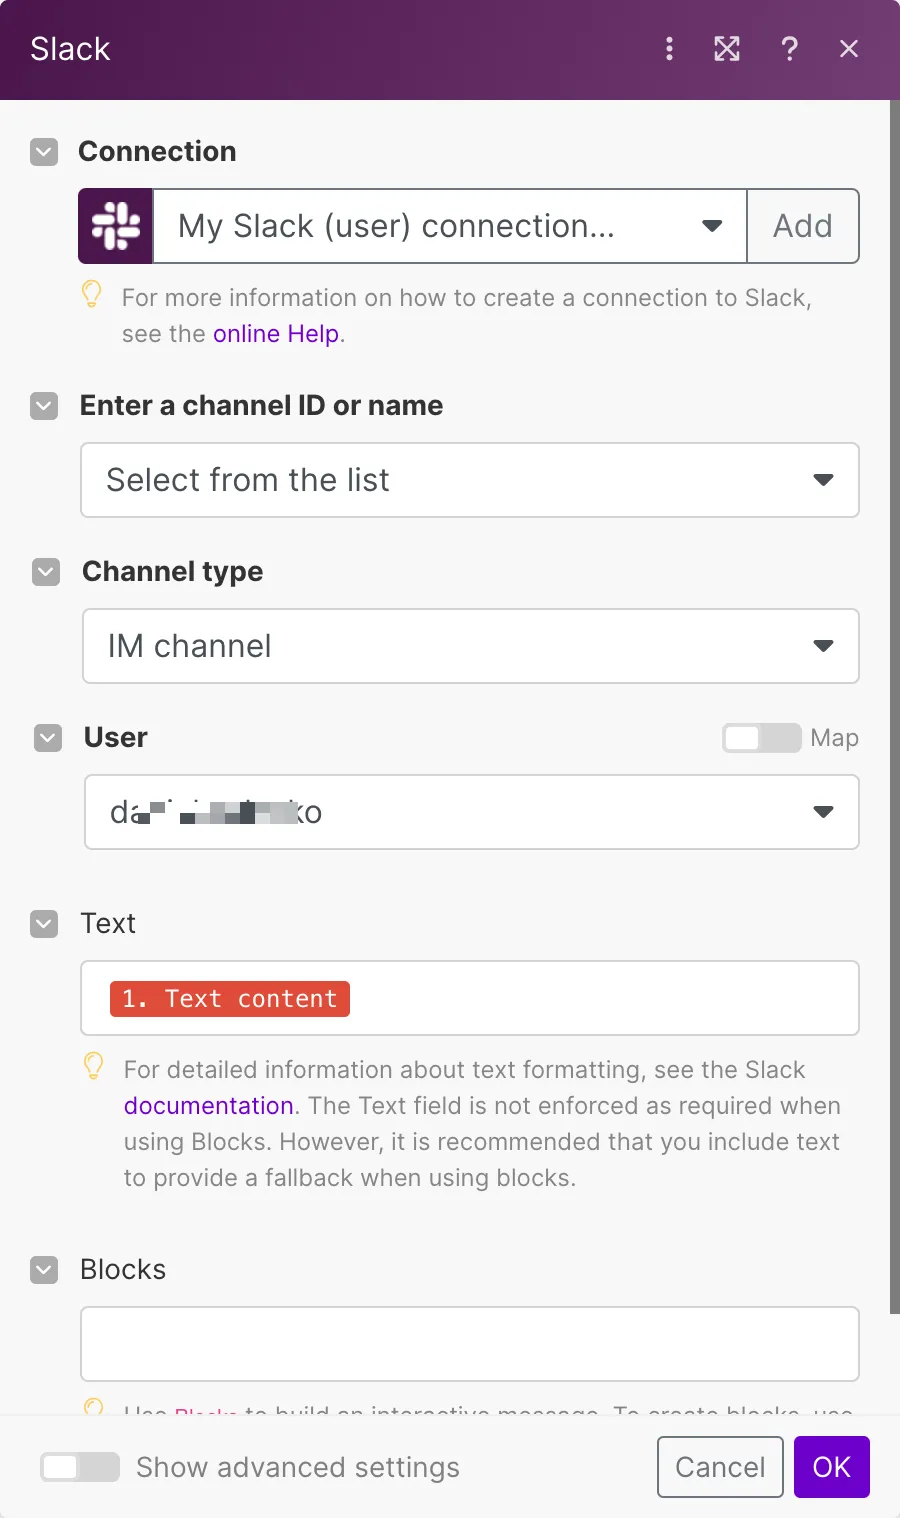The width and height of the screenshot is (900, 1518).
Task: Toggle the Map switch for User
Action: [762, 738]
